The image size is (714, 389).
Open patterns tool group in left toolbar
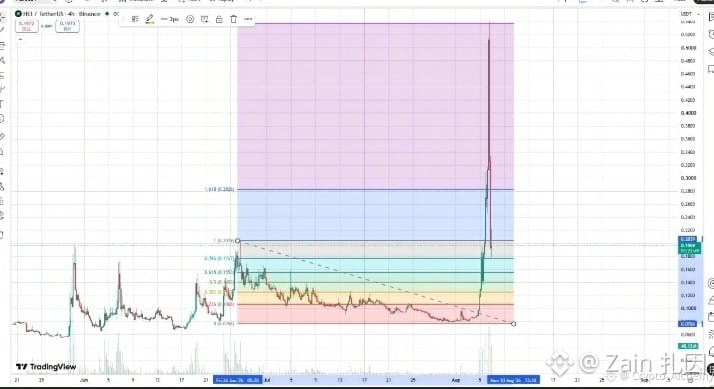[x=2, y=60]
